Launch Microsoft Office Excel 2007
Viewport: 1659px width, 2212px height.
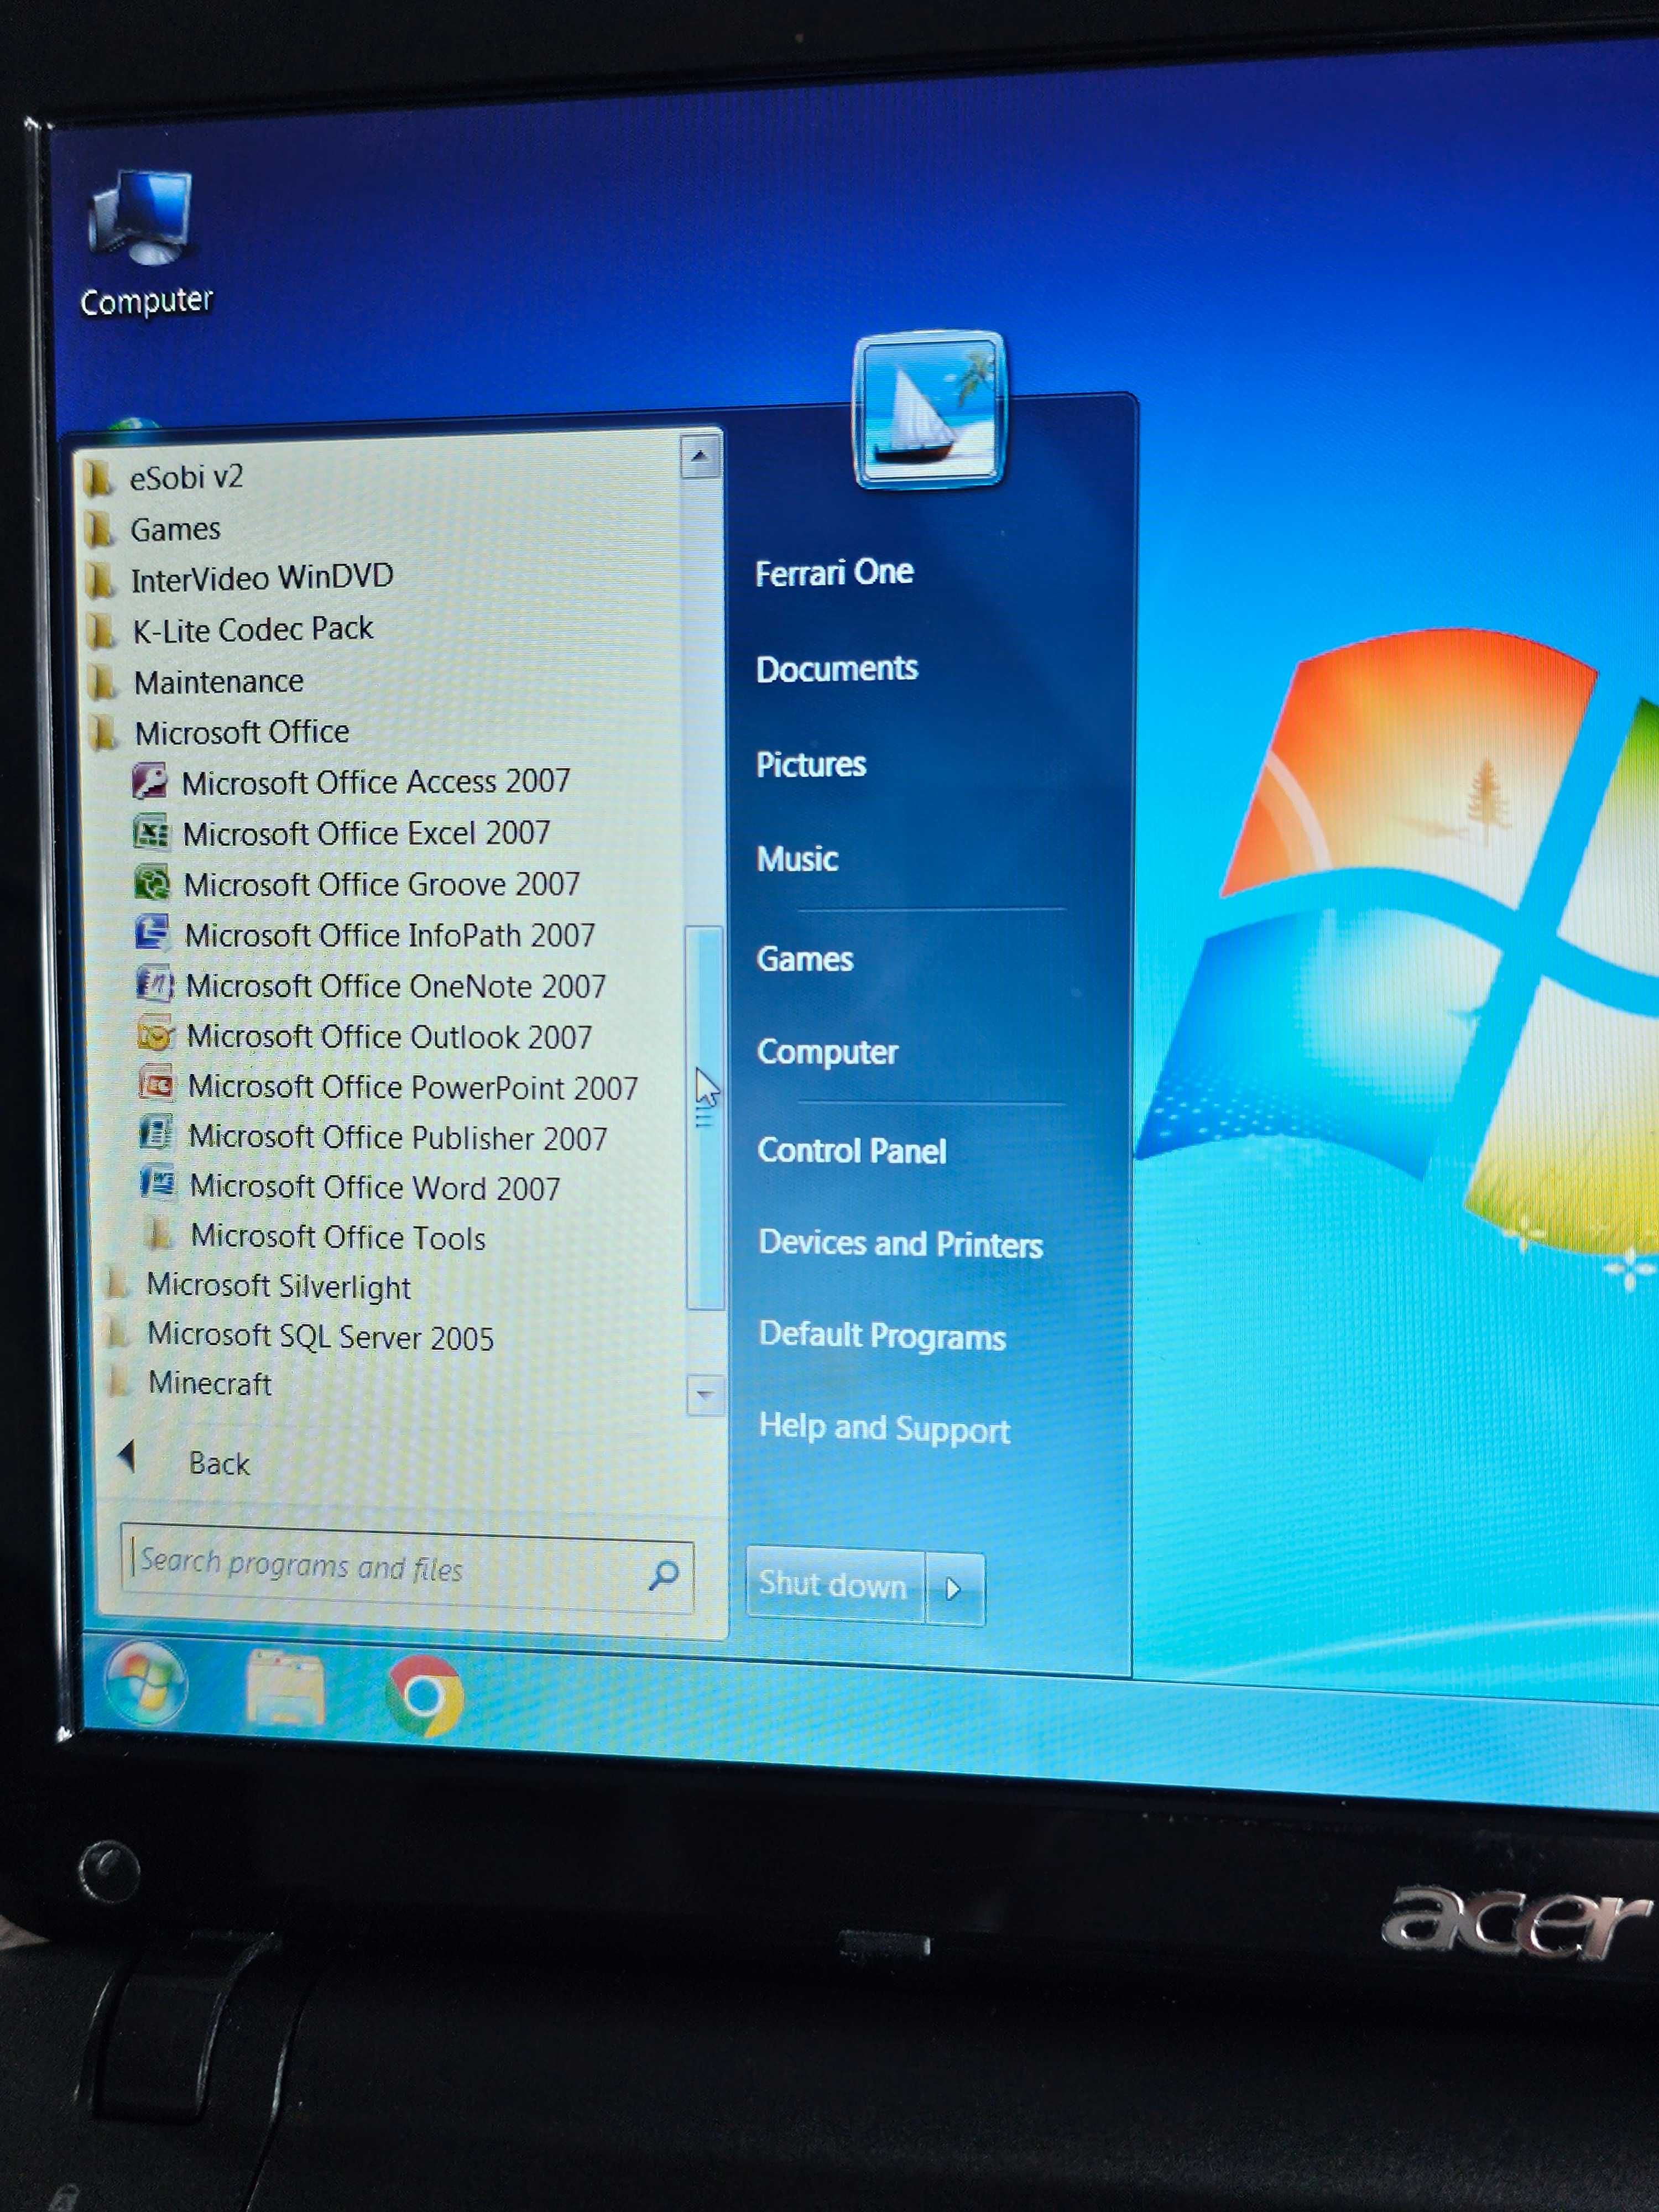point(366,833)
